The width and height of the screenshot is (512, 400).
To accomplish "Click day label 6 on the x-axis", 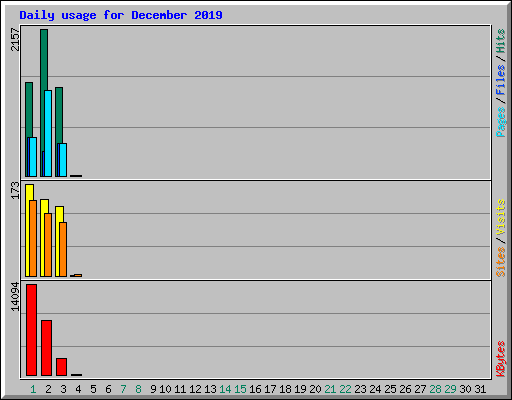I will (108, 389).
